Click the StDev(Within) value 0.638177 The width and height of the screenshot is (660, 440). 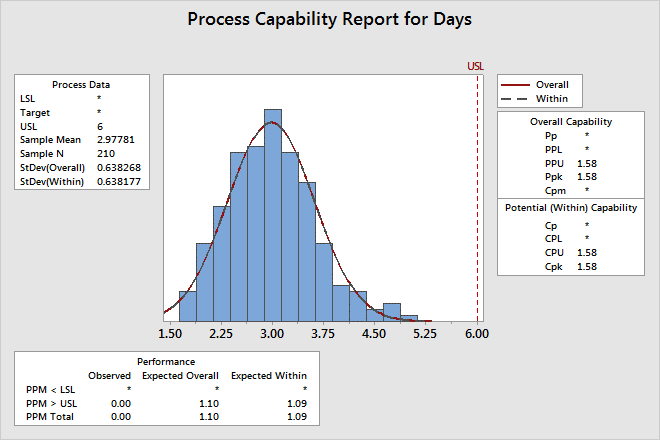pos(117,183)
